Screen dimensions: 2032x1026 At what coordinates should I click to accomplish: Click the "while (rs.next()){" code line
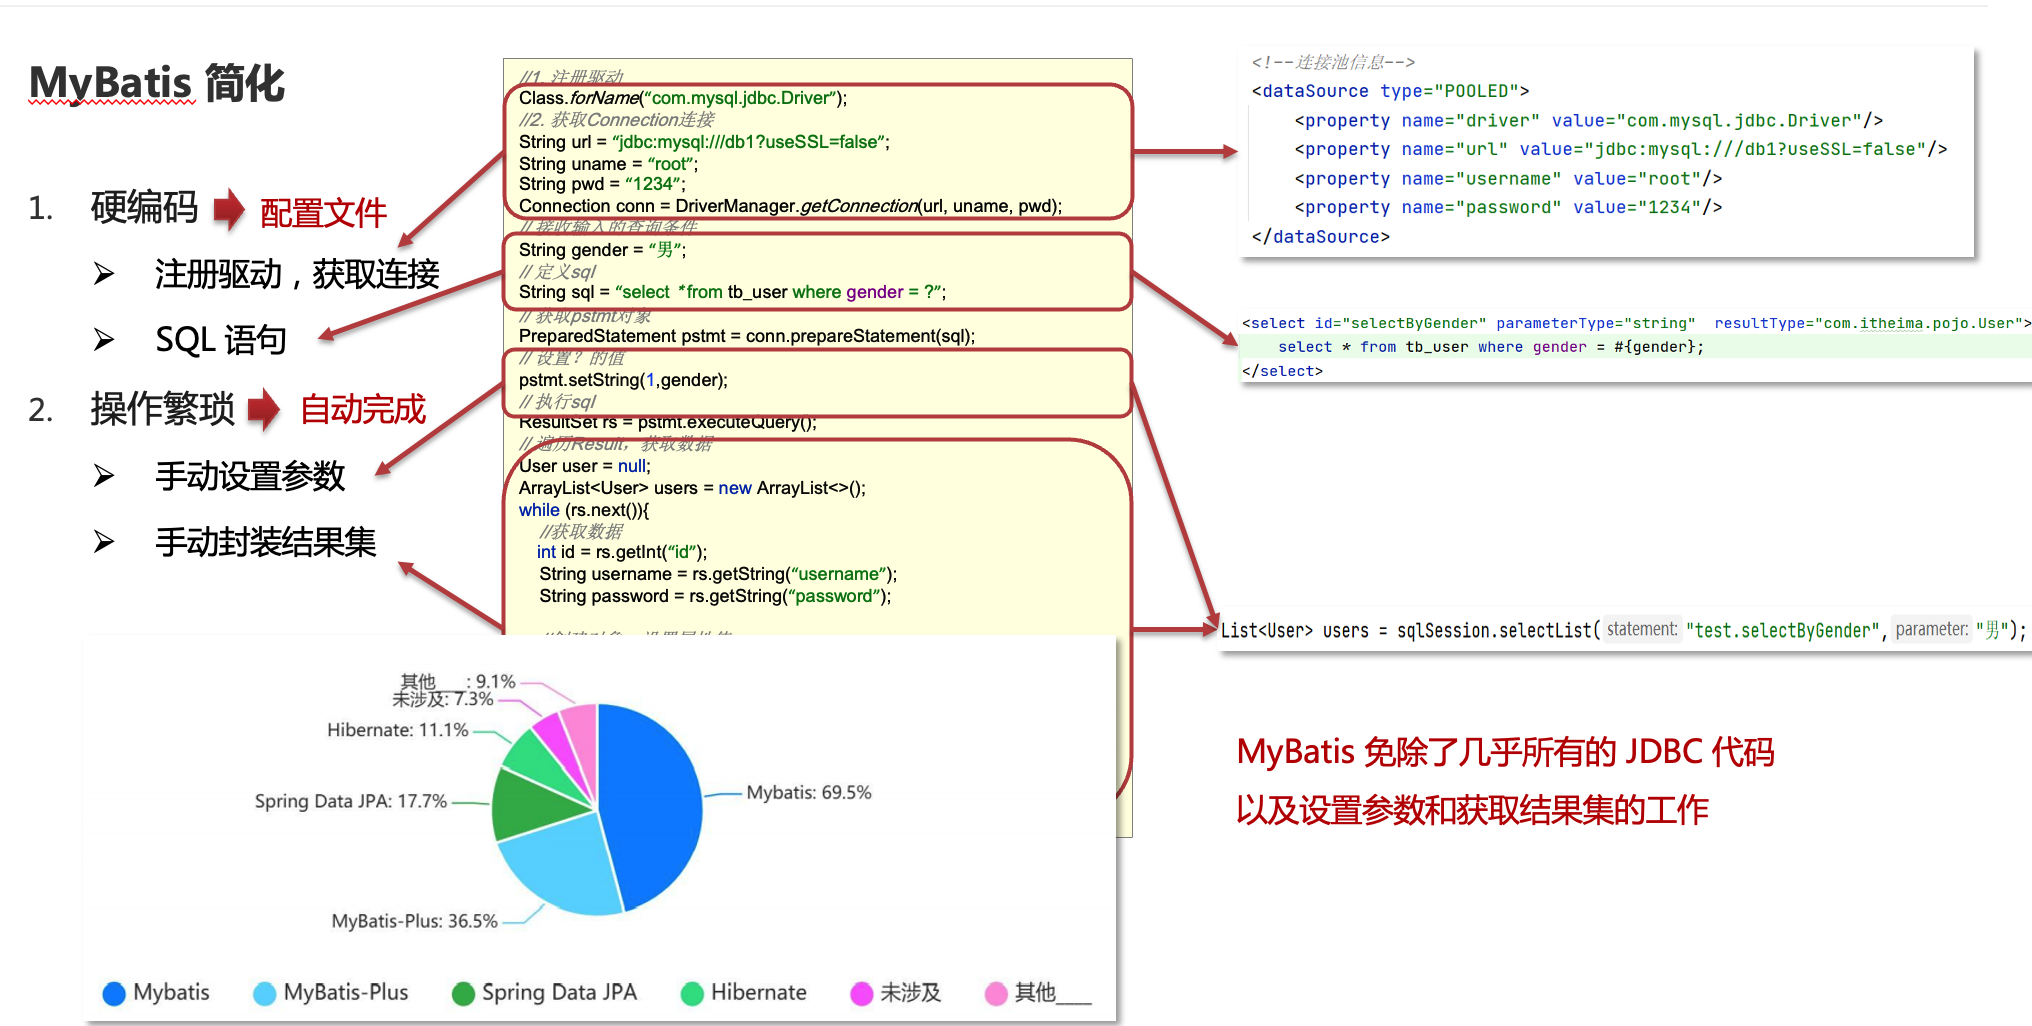pos(584,510)
